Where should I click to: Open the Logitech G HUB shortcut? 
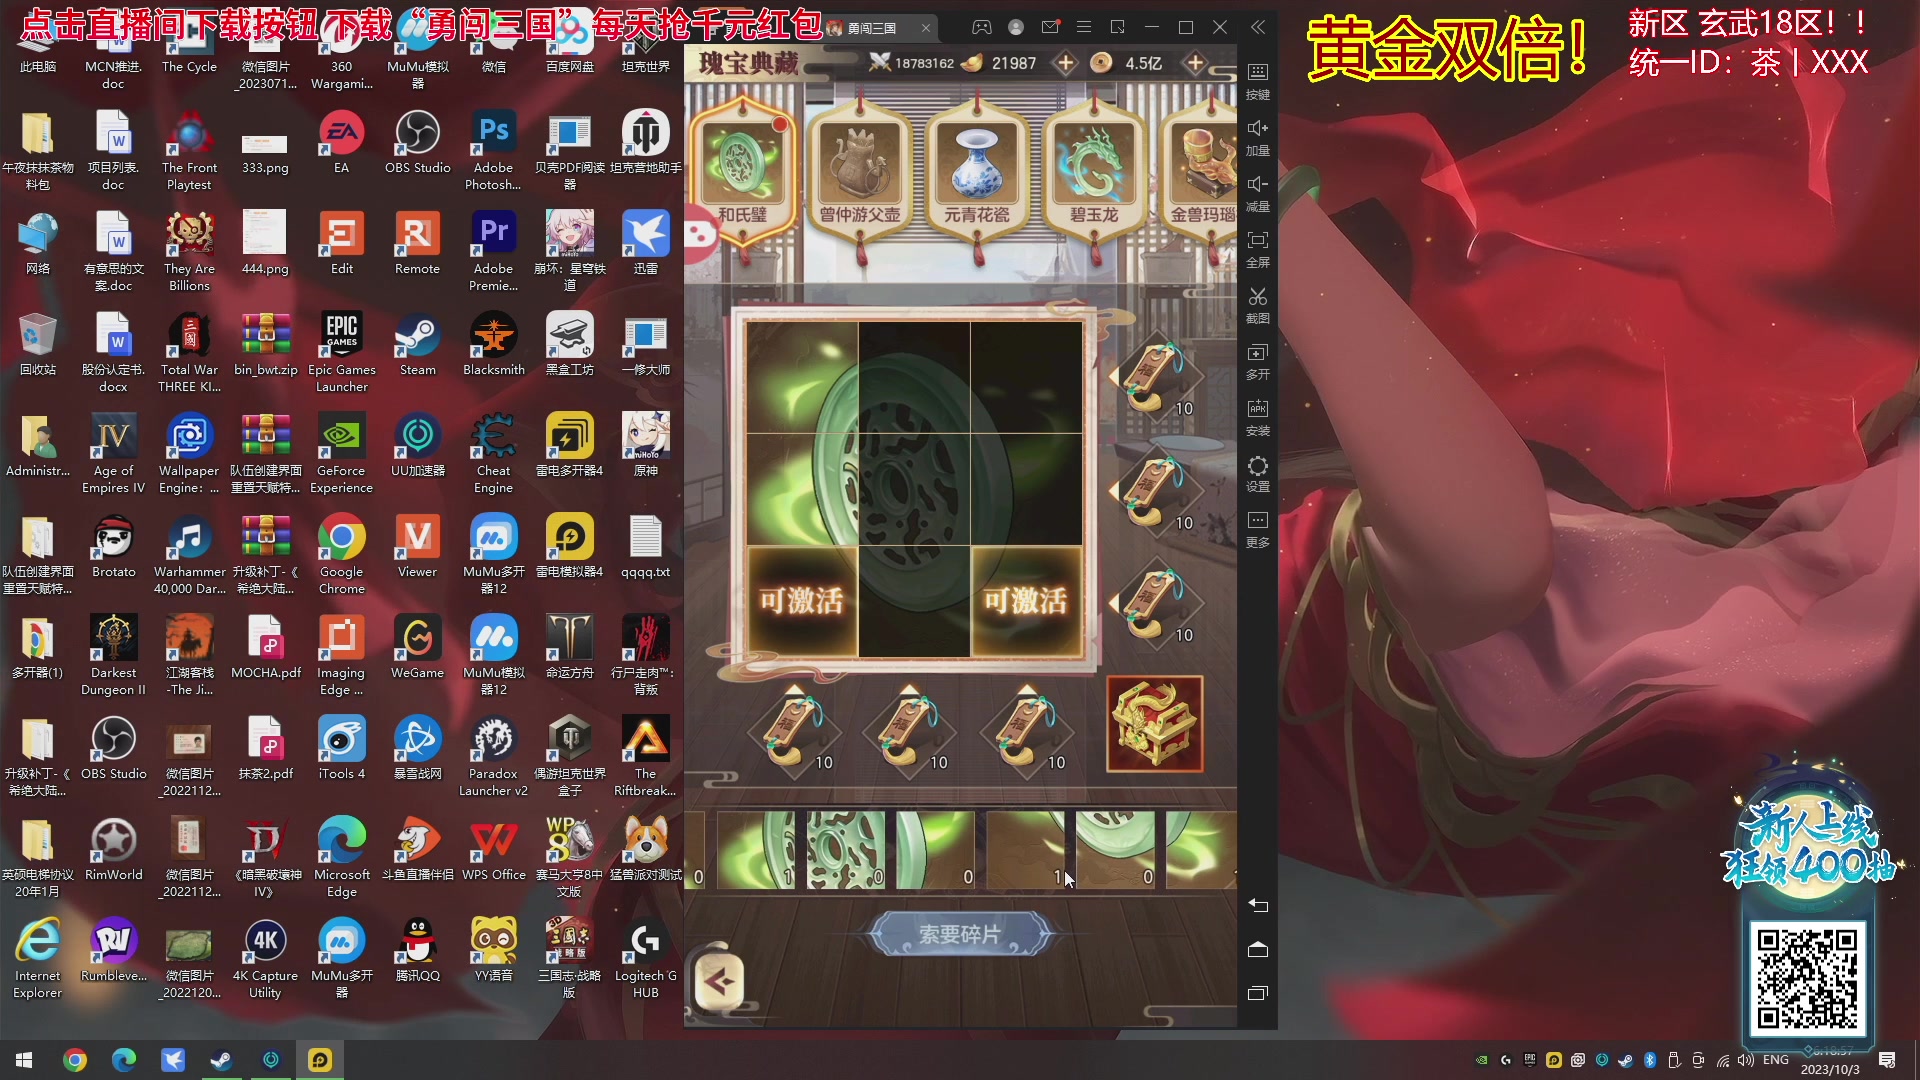click(645, 960)
